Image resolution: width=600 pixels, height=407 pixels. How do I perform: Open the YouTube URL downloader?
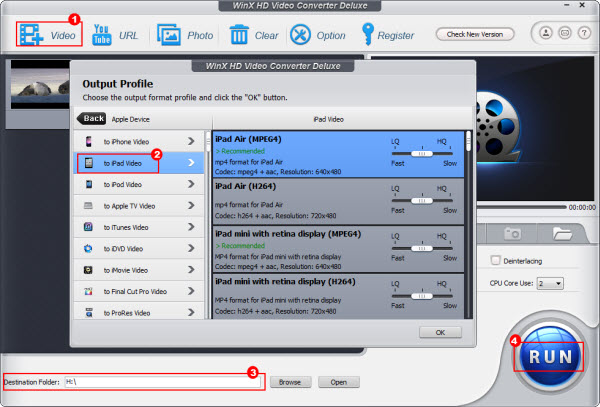pos(101,35)
